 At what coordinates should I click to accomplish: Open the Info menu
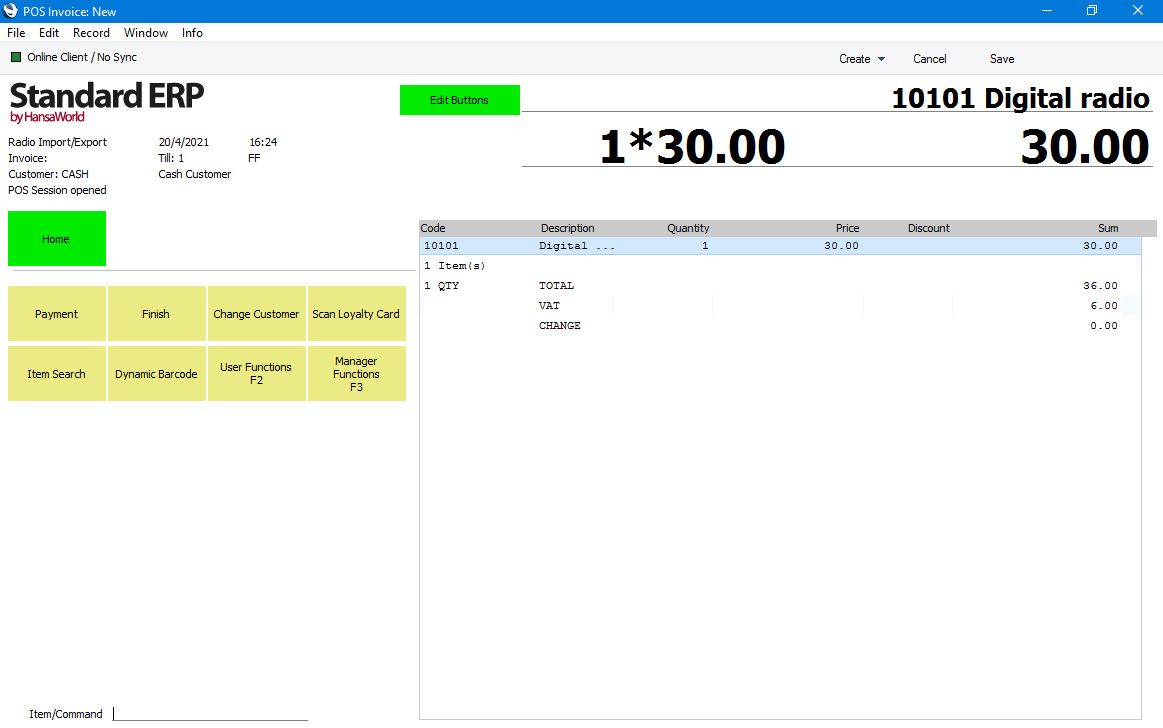click(x=192, y=33)
